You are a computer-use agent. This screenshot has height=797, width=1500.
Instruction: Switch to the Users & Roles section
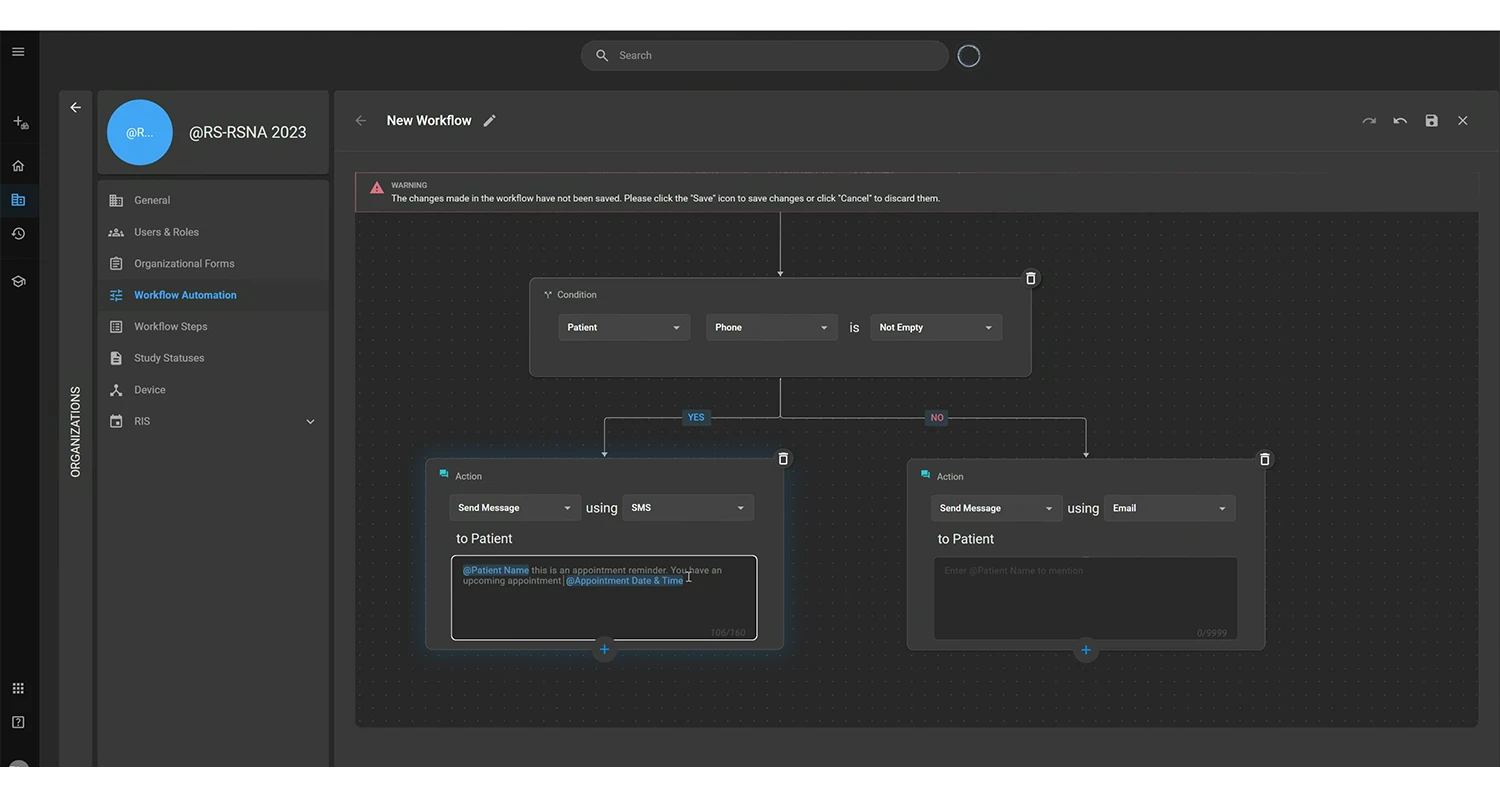tap(166, 231)
